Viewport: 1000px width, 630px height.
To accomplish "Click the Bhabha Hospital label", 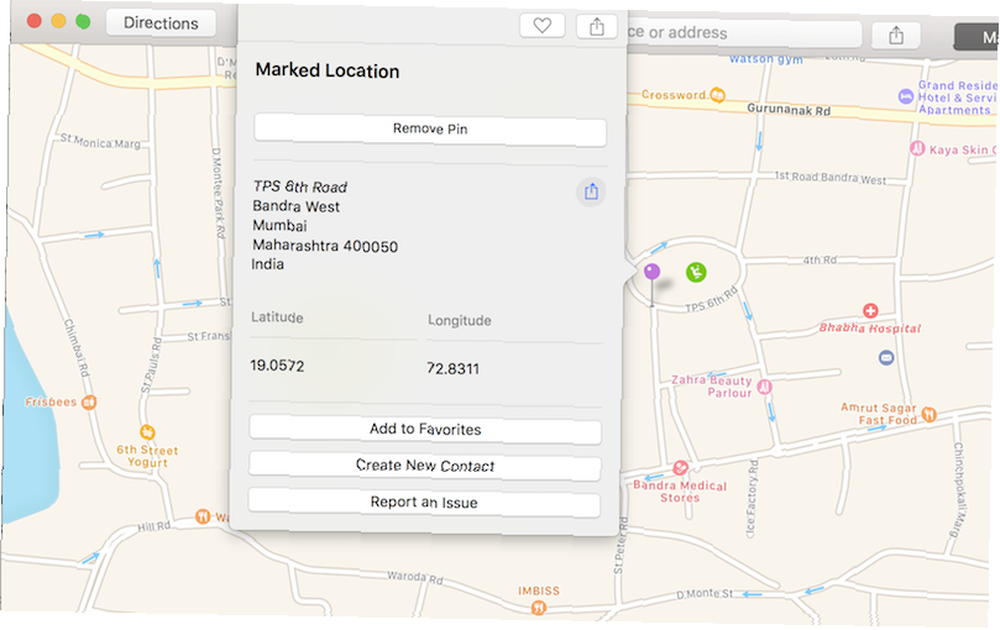I will (870, 328).
